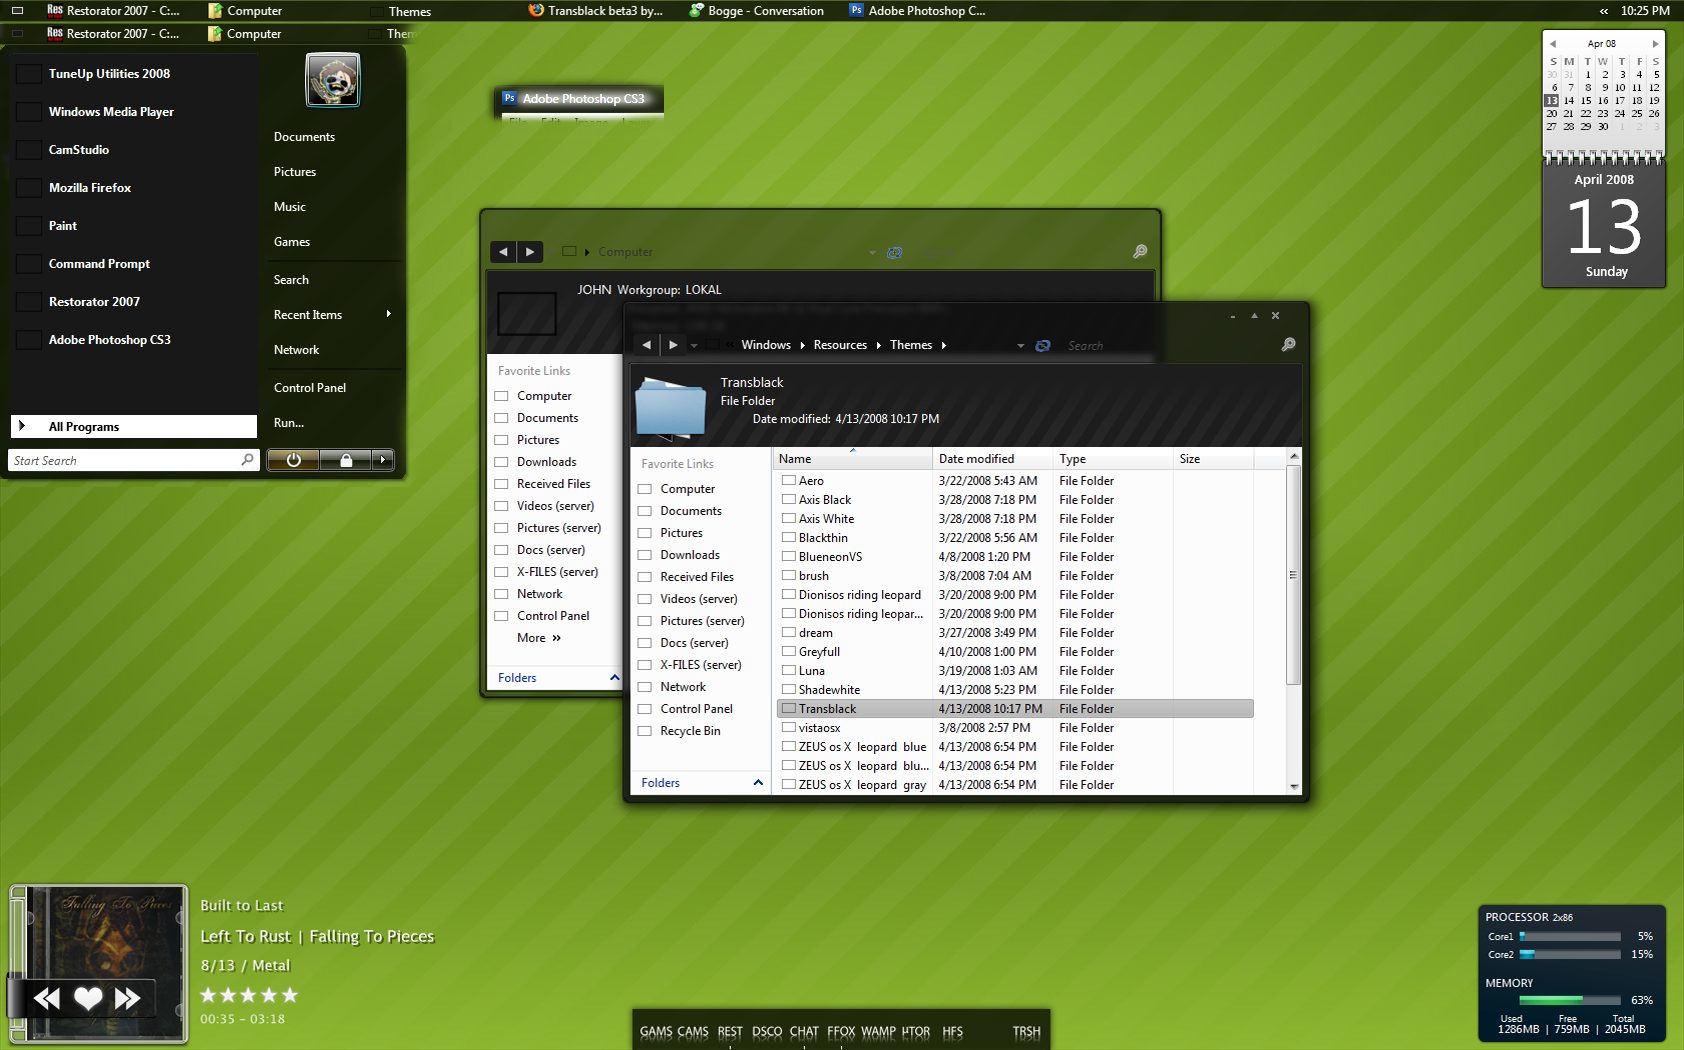Click the Search box in Themes window
The height and width of the screenshot is (1050, 1684).
click(1168, 346)
